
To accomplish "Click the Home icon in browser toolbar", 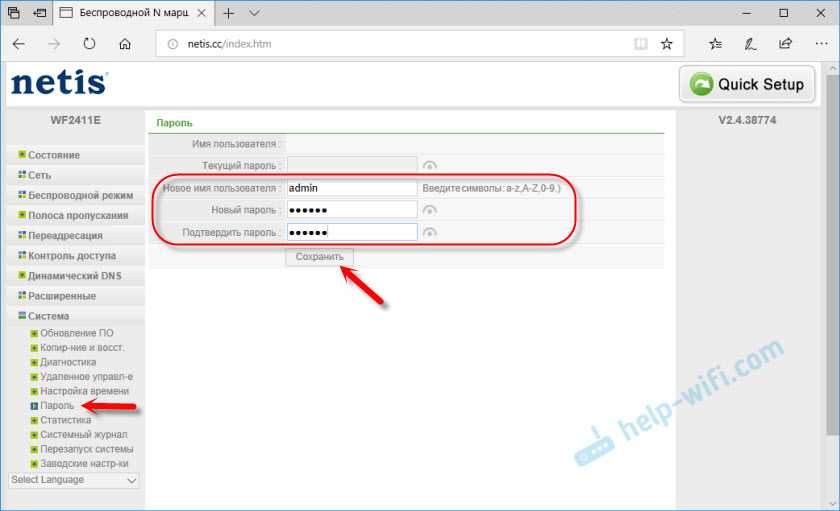I will pos(125,44).
